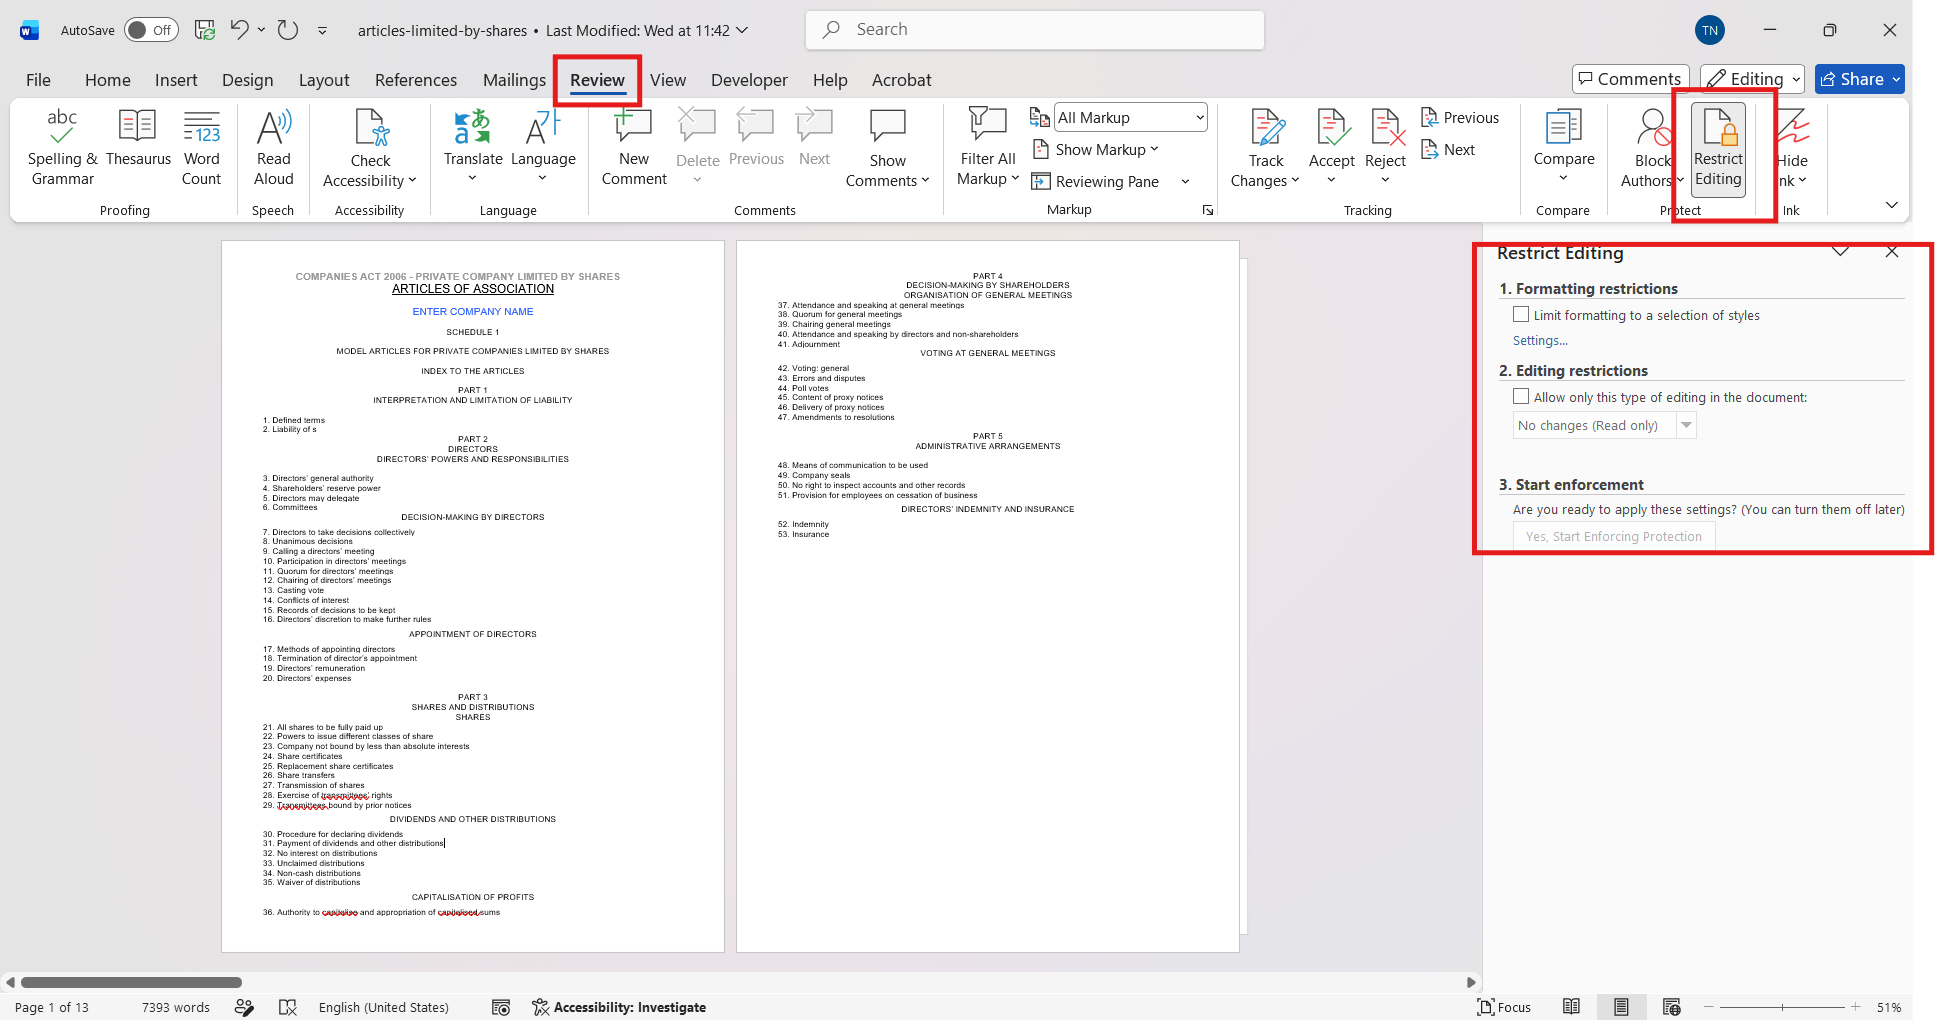Open the Editing mode dropdown
This screenshot has height=1020, width=1935.
click(1753, 79)
